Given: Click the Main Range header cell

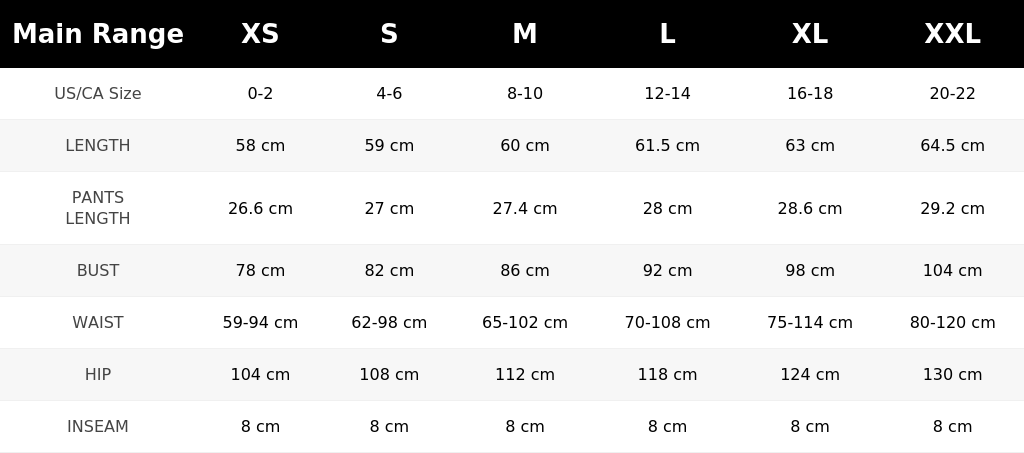Looking at the screenshot, I should click(x=98, y=34).
